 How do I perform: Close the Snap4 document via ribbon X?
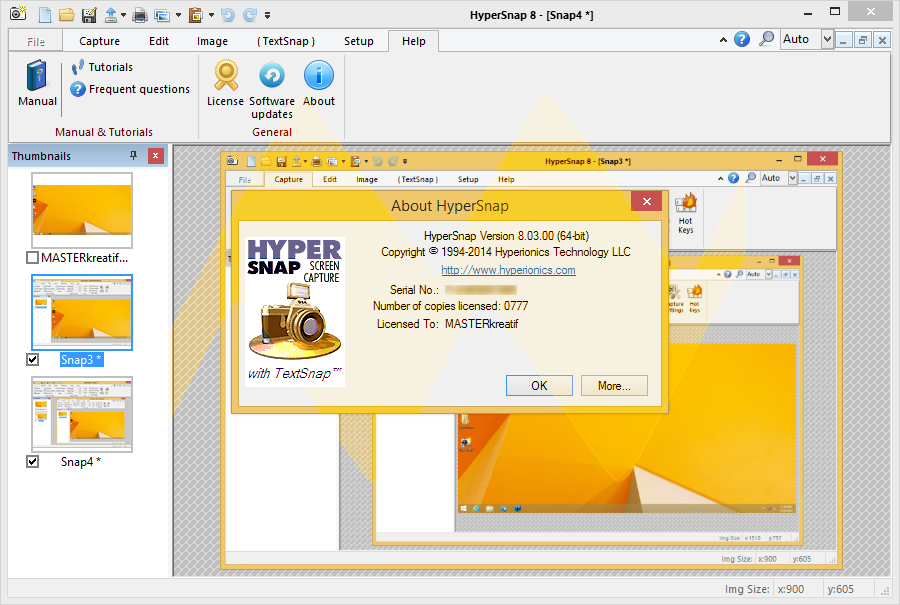[882, 40]
